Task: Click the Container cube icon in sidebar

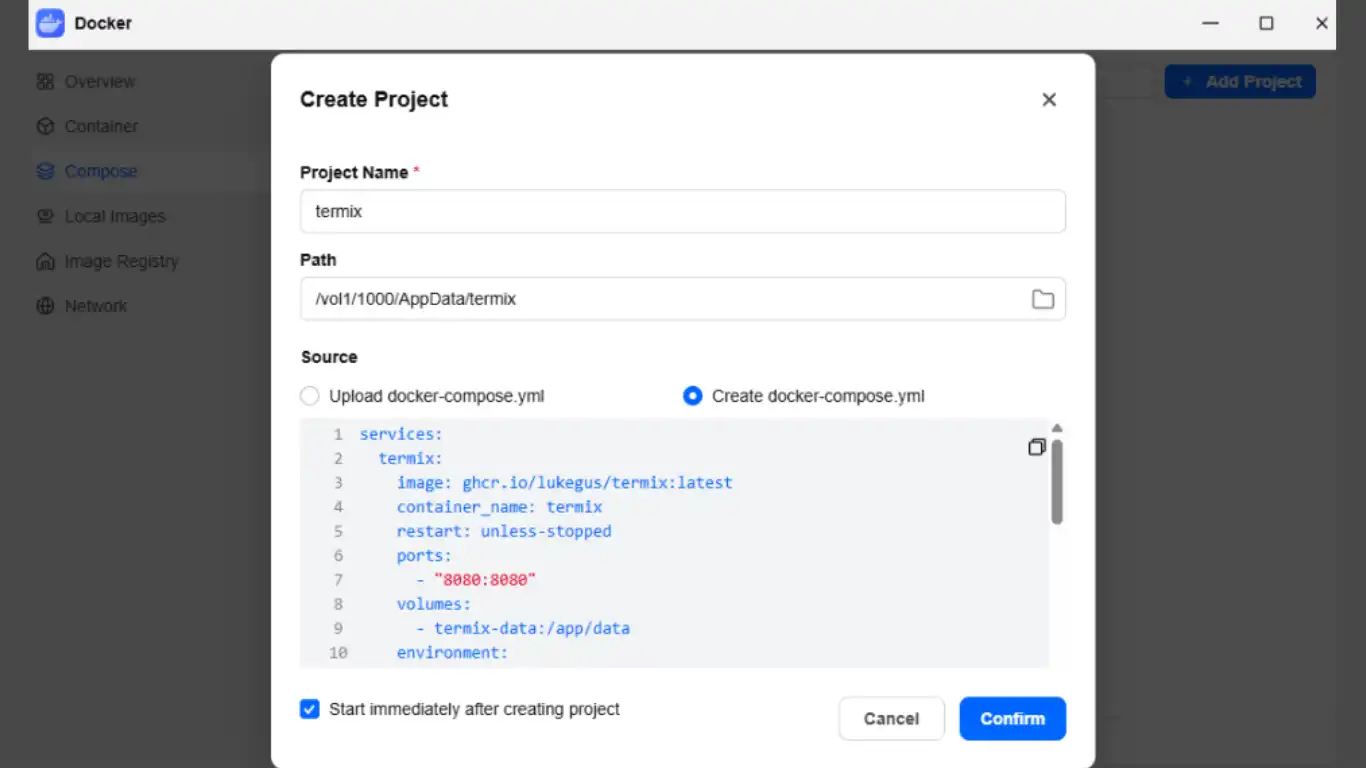Action: click(45, 127)
